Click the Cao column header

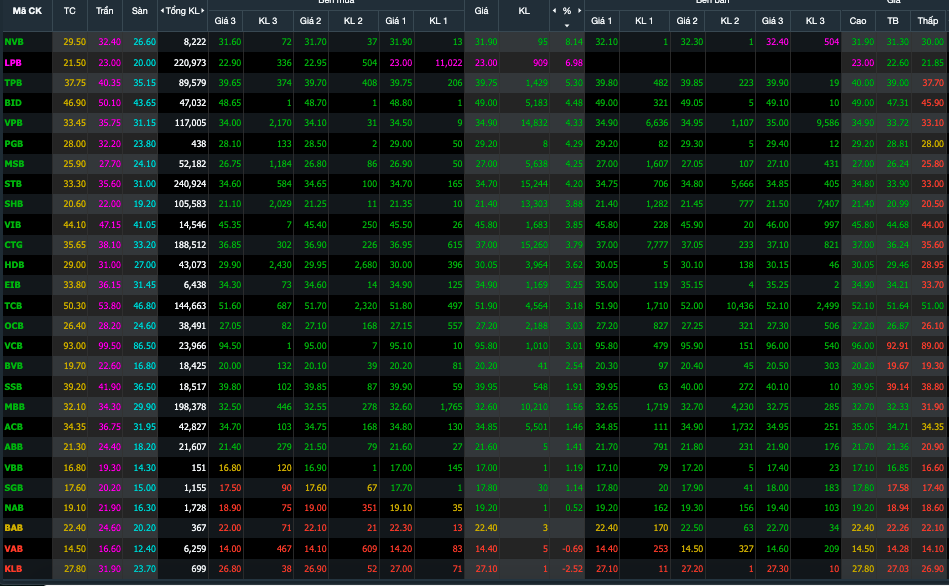click(858, 20)
